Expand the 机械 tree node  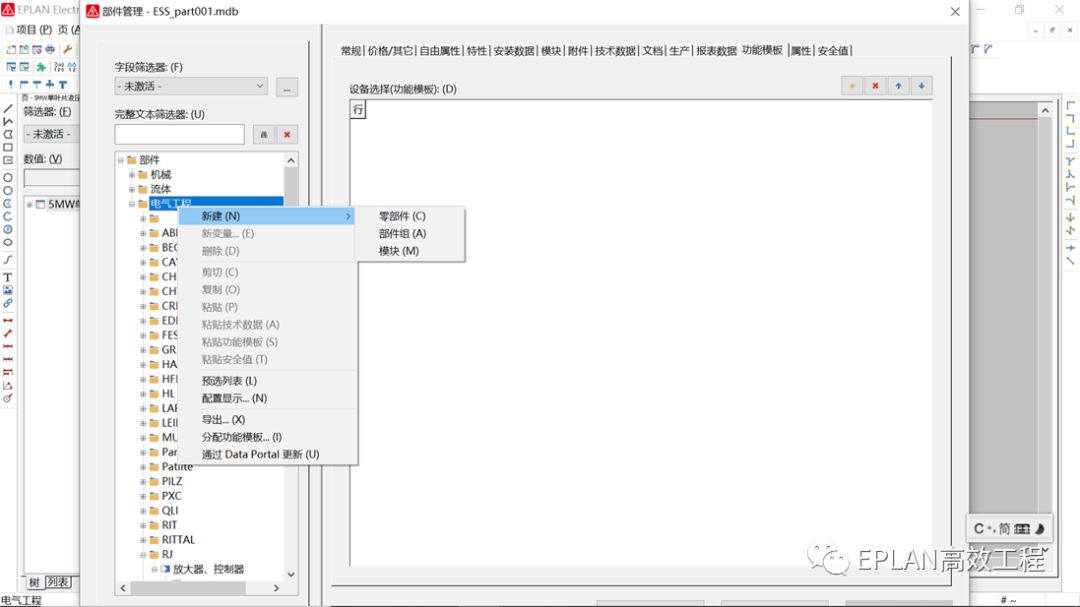click(x=131, y=173)
